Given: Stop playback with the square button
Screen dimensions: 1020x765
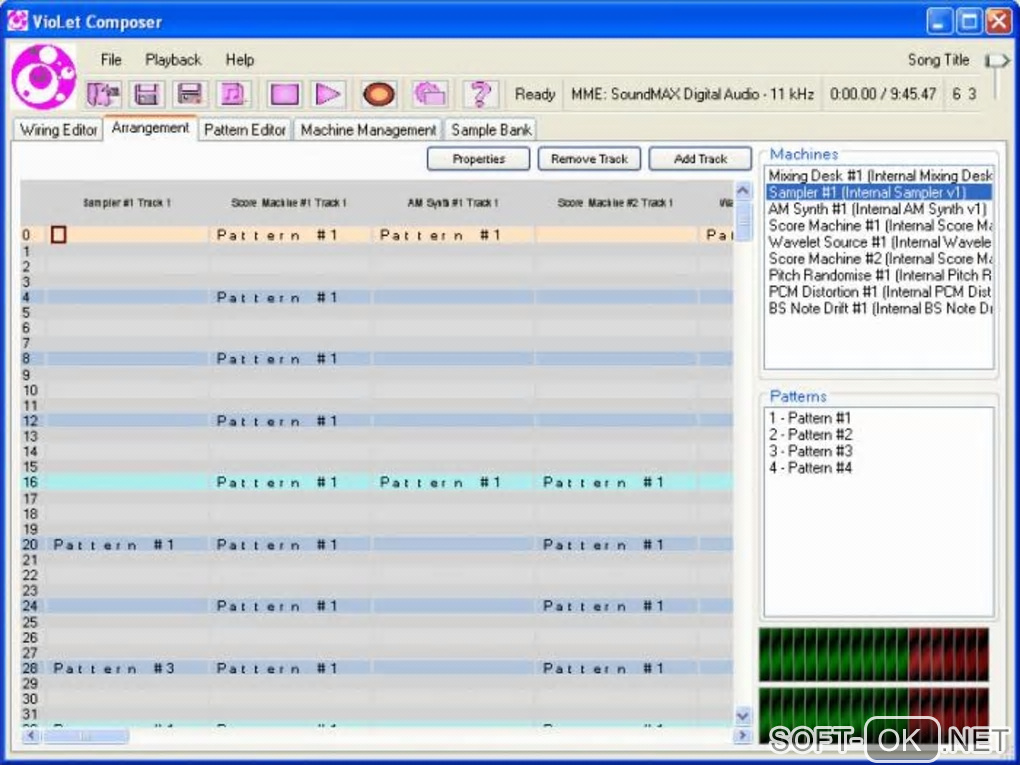Looking at the screenshot, I should [285, 94].
